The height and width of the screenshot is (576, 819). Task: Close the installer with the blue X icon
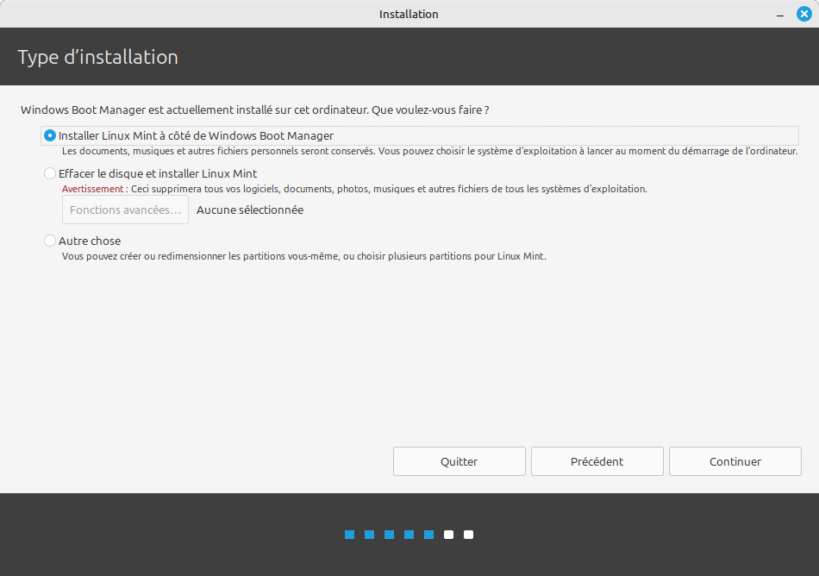[x=803, y=14]
